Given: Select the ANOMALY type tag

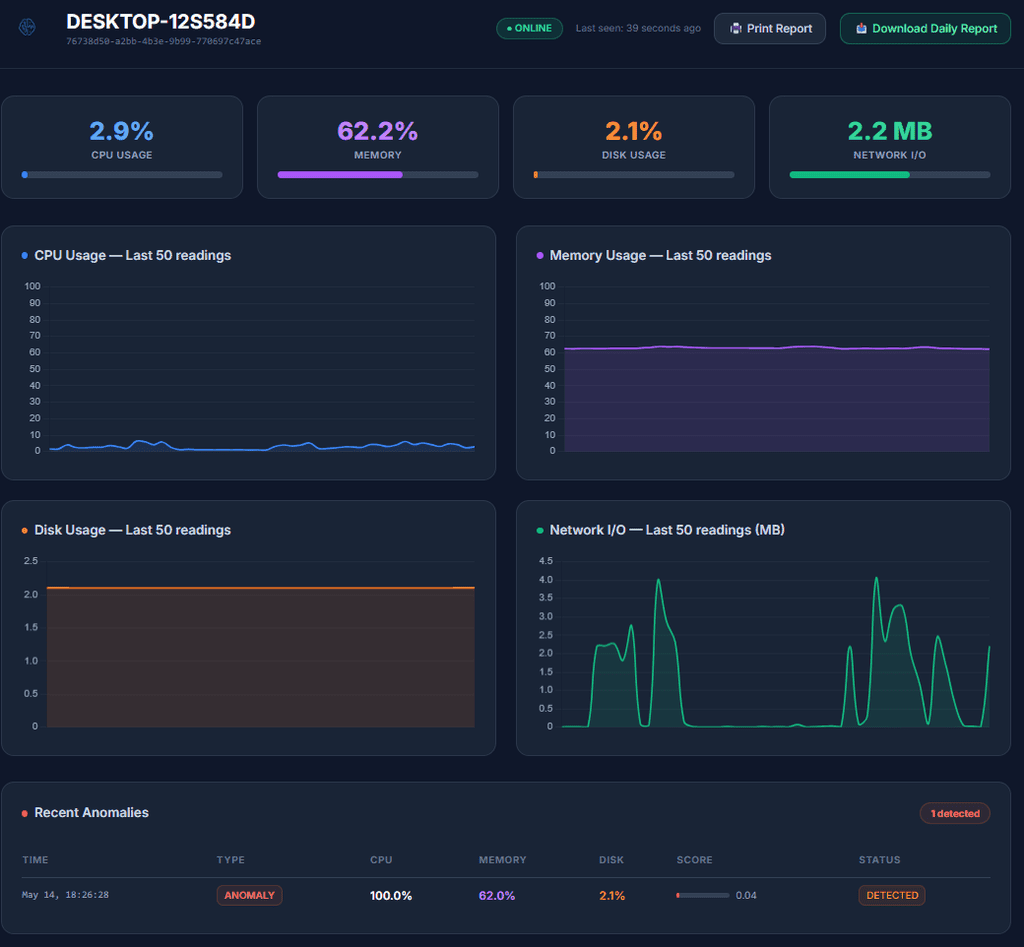Looking at the screenshot, I should (x=249, y=895).
